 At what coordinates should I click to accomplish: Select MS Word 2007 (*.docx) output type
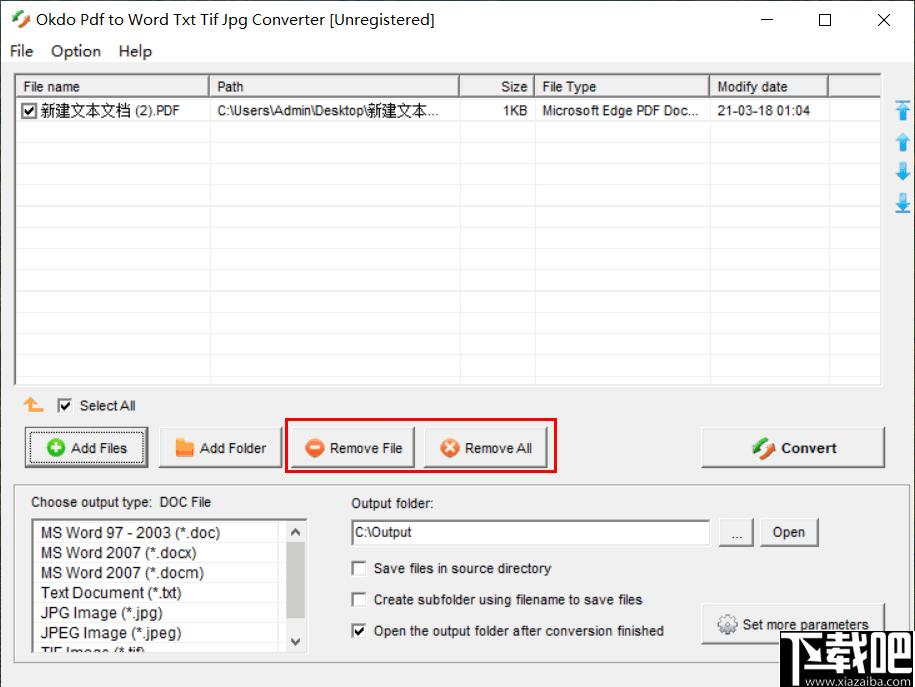tap(156, 553)
